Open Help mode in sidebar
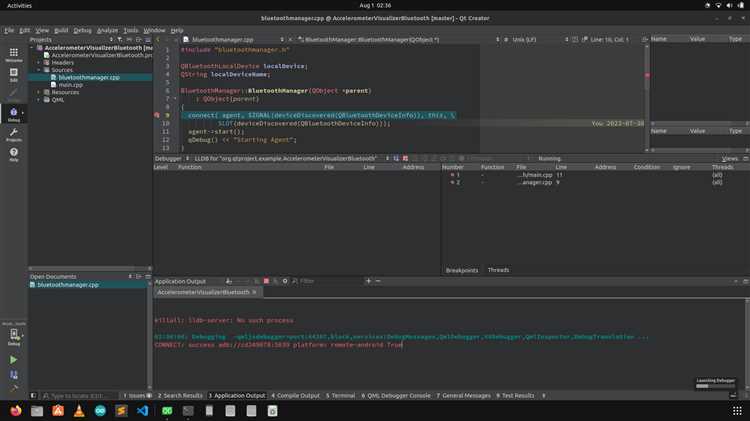750x421 pixels. [13, 155]
